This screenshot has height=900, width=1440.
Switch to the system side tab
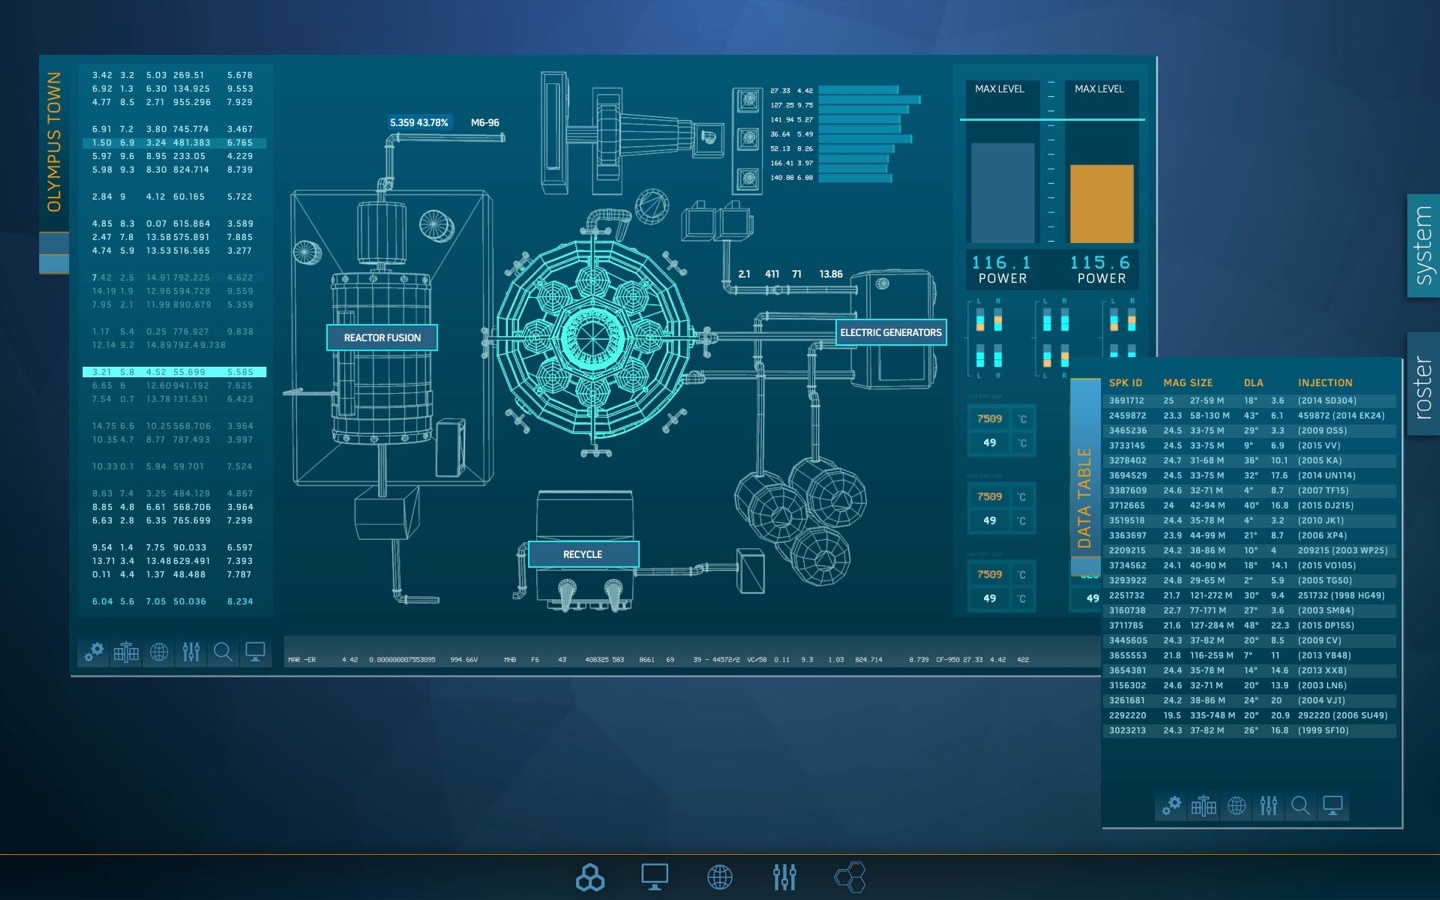click(1423, 246)
